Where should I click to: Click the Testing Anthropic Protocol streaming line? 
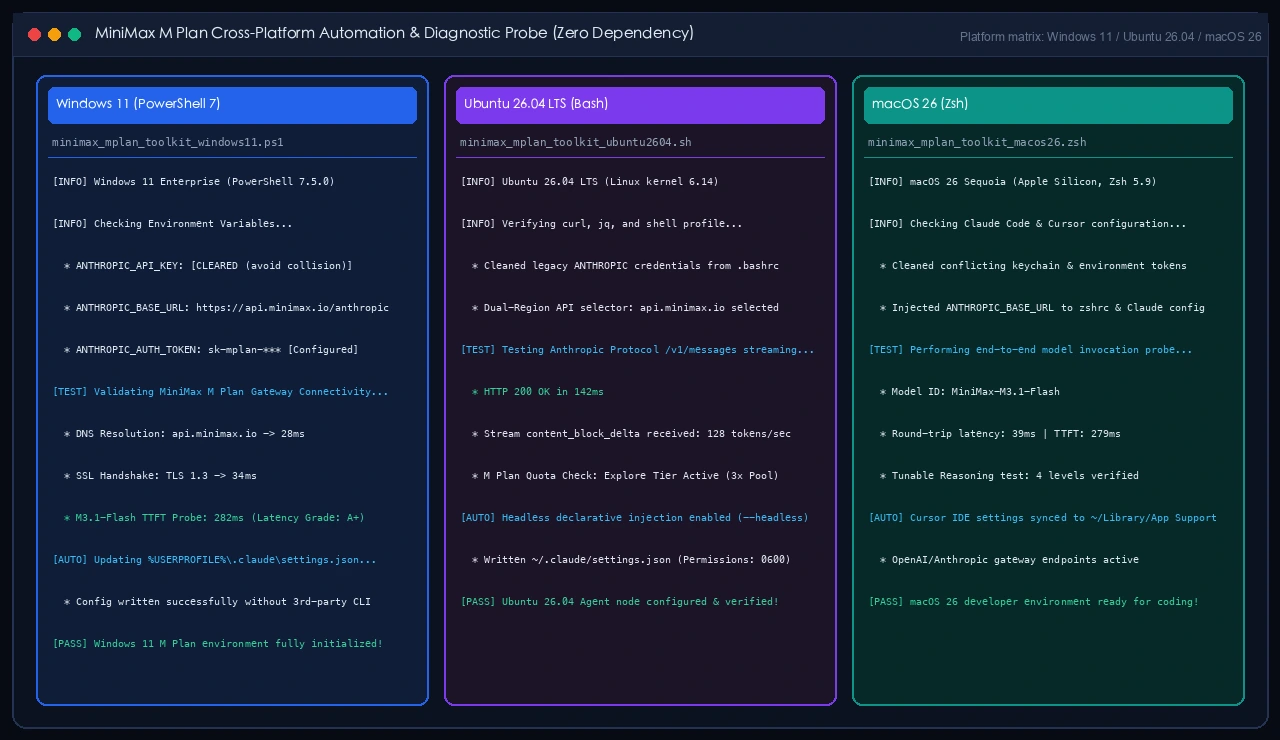point(638,350)
